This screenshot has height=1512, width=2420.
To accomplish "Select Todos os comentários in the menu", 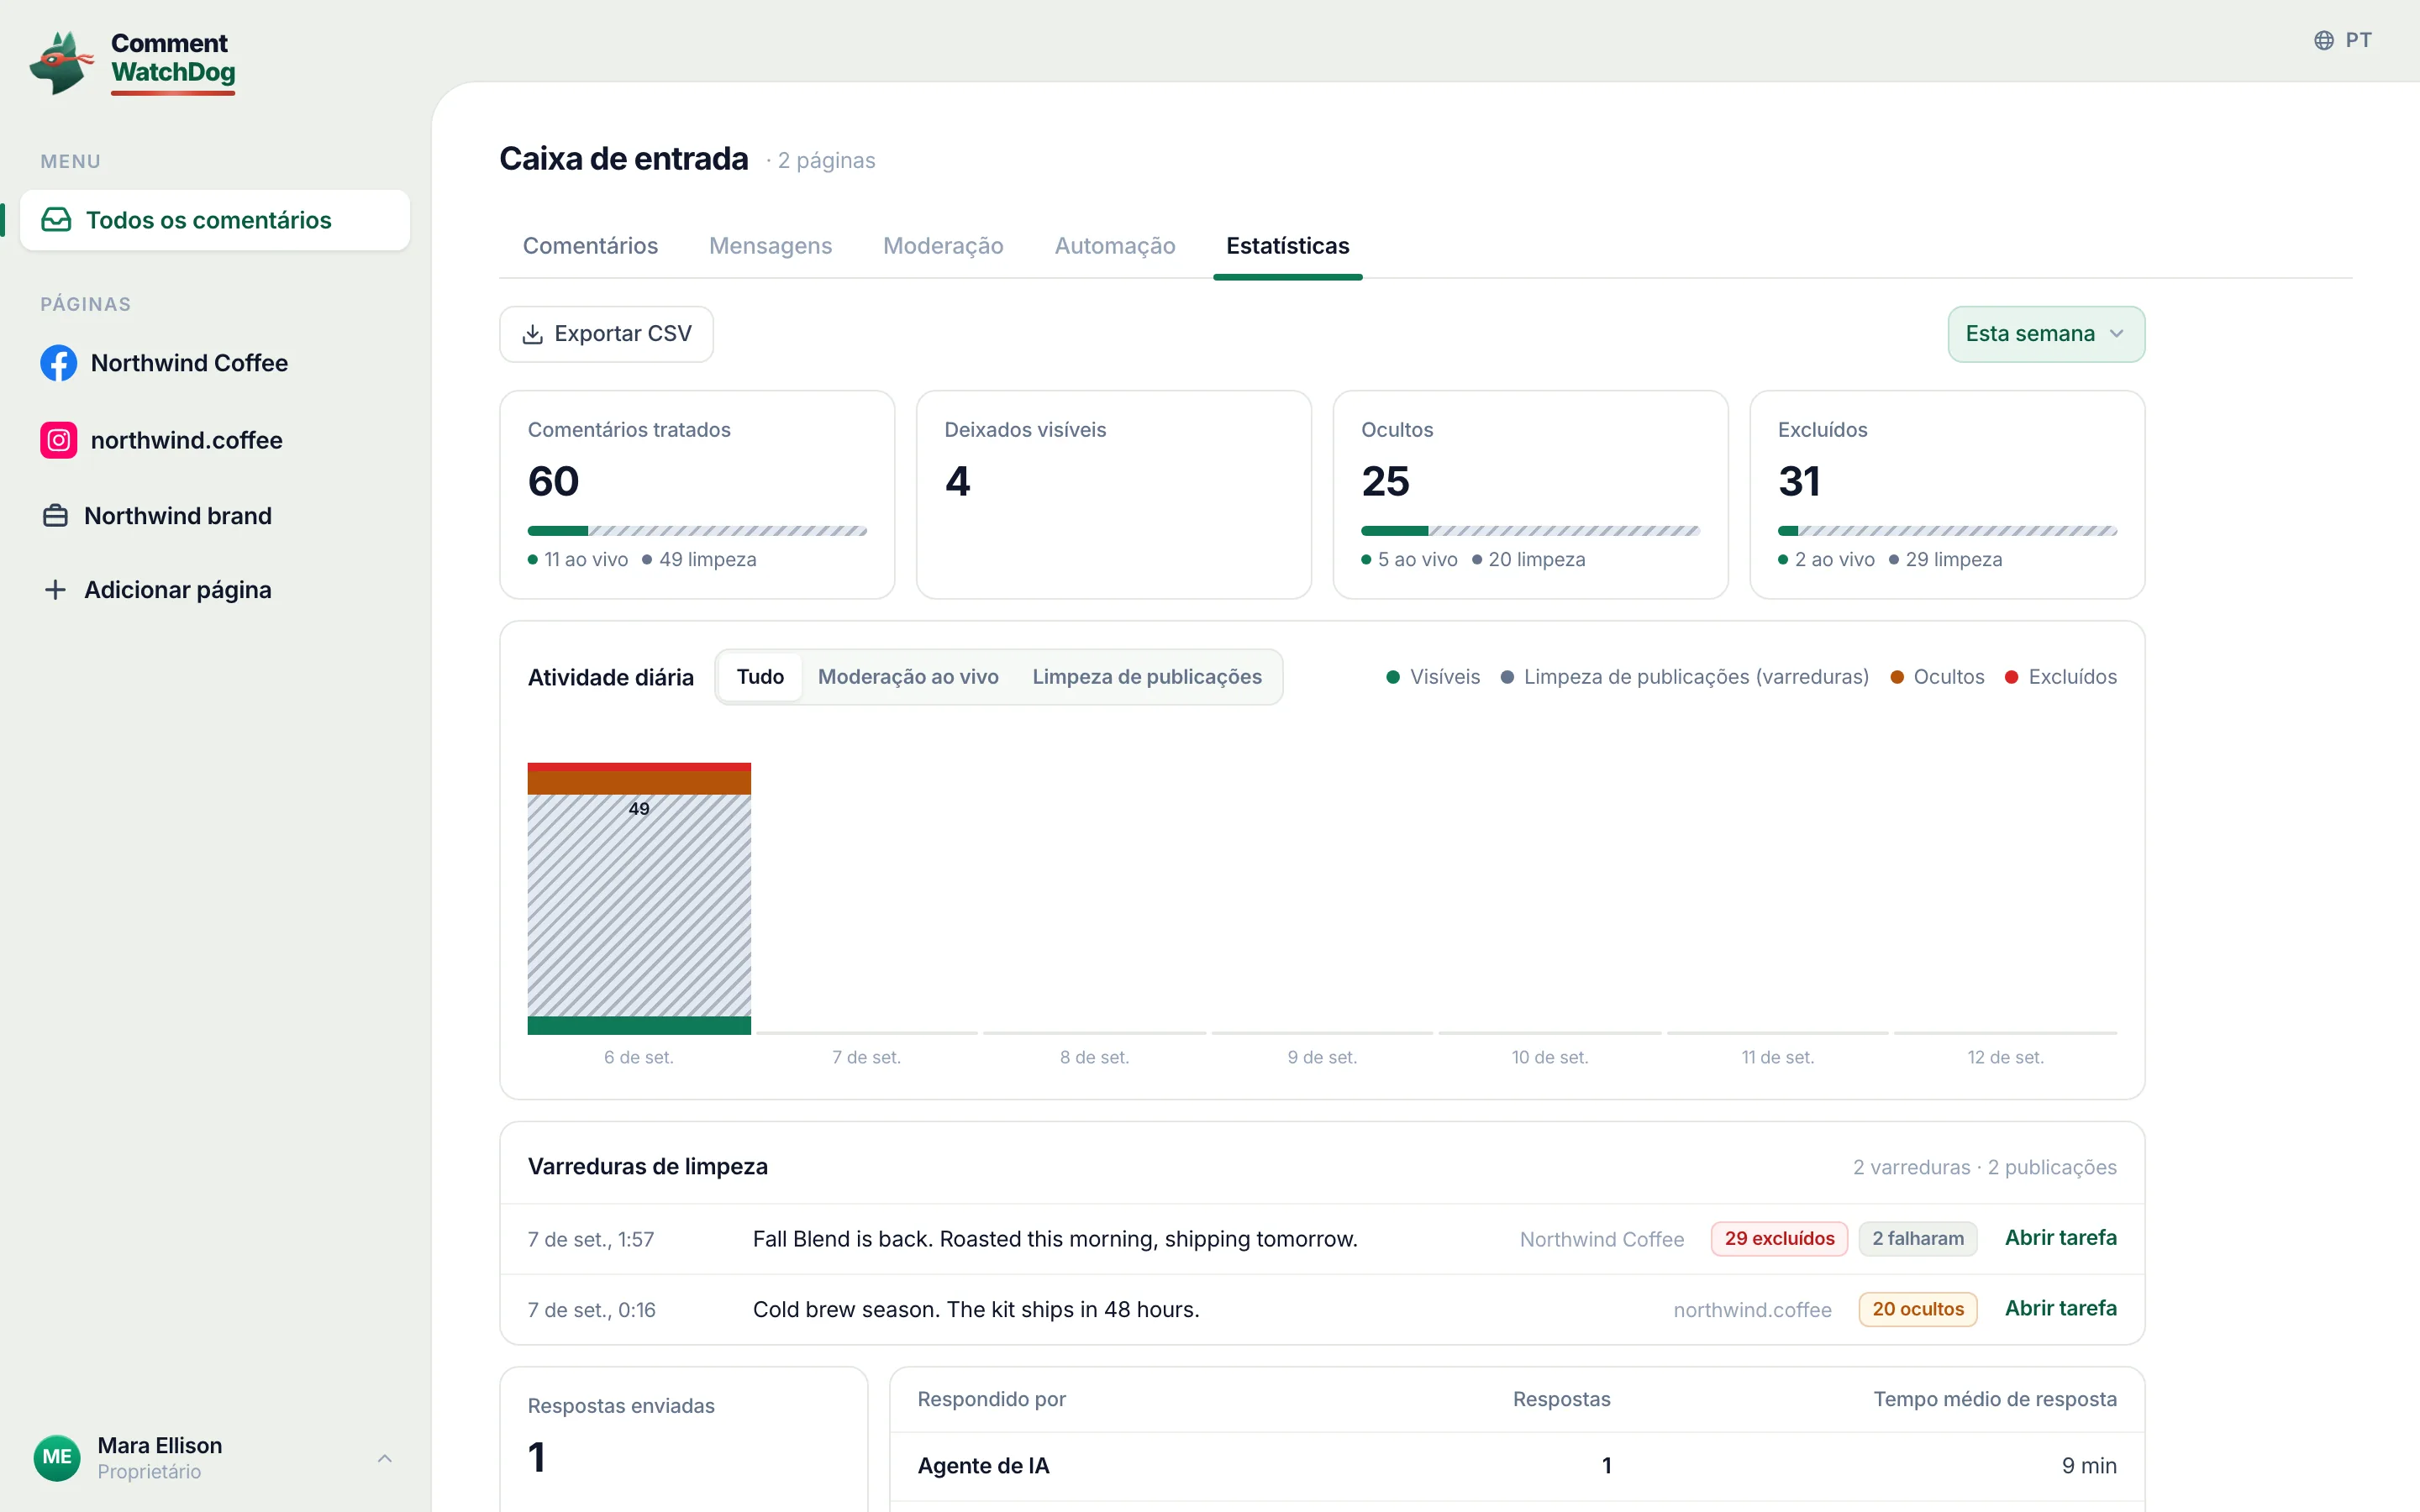I will [215, 220].
